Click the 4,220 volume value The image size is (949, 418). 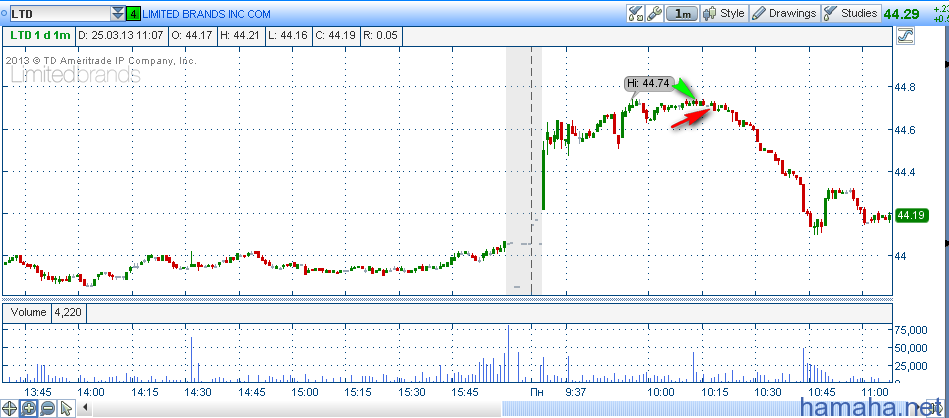tap(69, 313)
